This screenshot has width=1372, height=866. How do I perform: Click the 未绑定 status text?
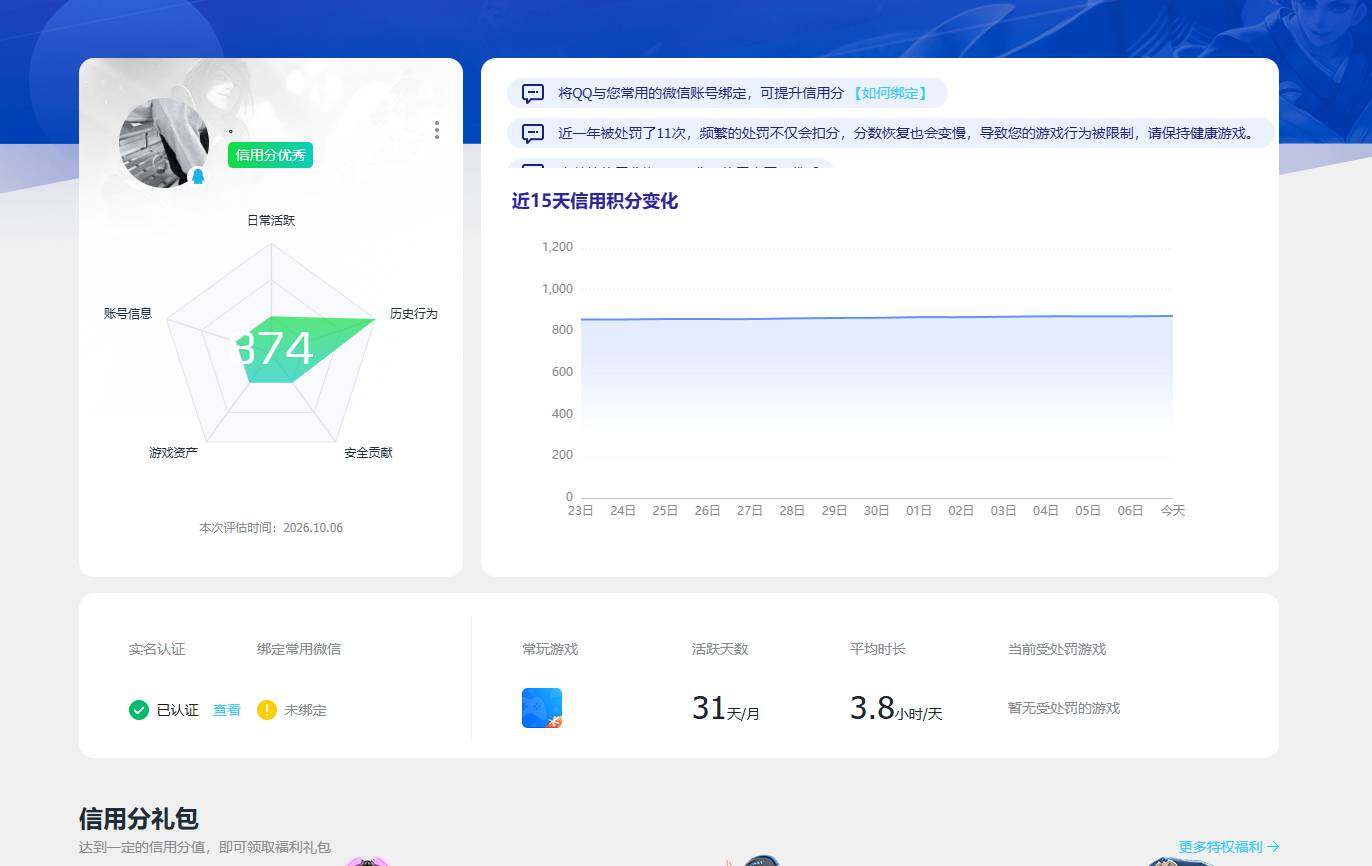(305, 710)
